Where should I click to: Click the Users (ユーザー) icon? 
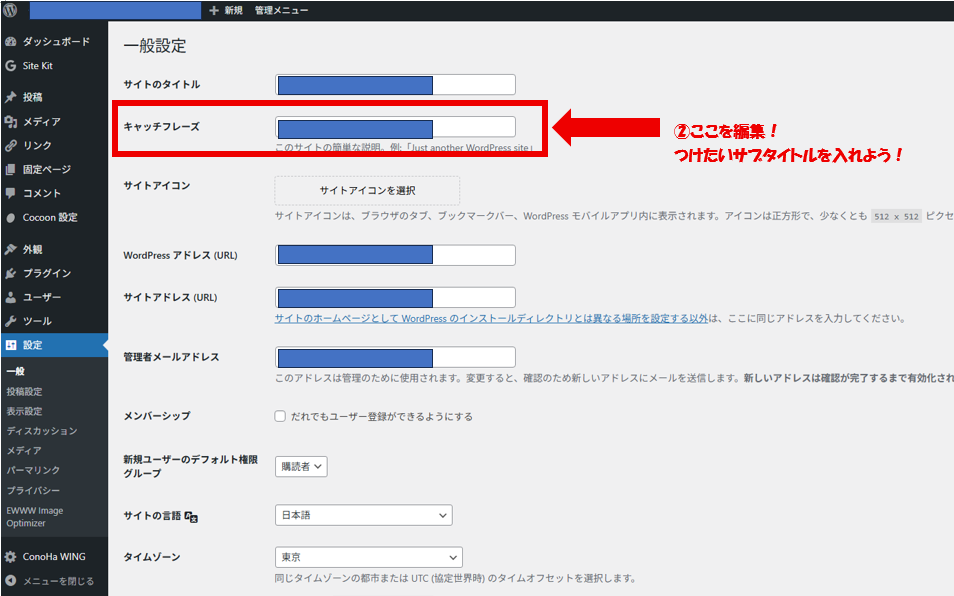(10, 298)
